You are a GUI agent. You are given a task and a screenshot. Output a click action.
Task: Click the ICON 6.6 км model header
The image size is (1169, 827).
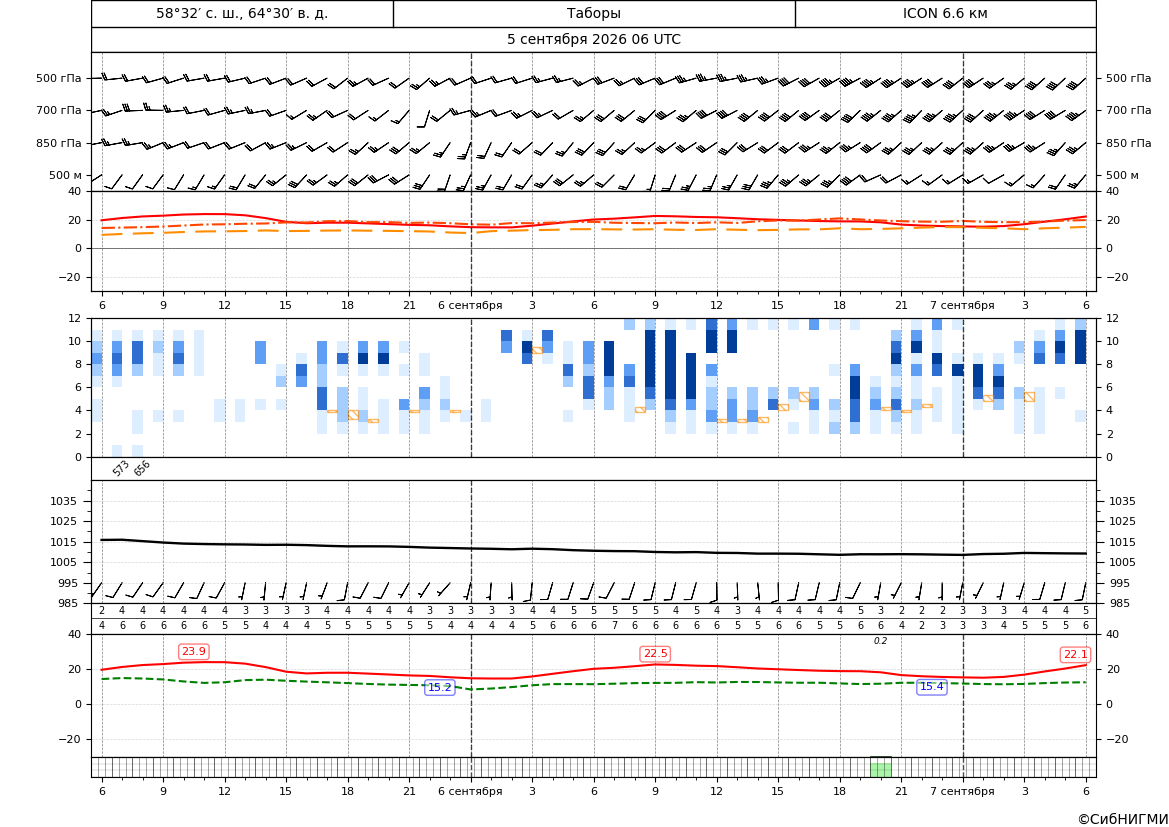click(x=945, y=13)
